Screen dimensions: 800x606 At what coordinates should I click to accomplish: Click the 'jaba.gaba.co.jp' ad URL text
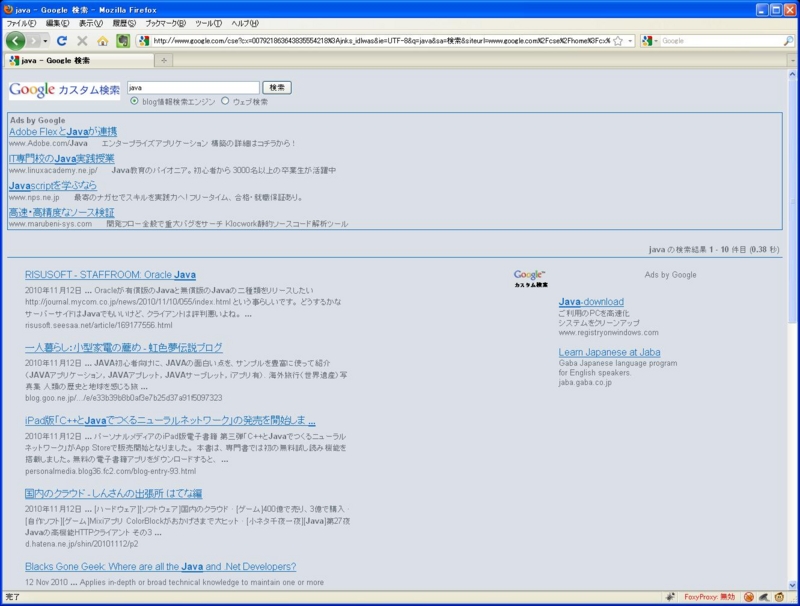click(585, 382)
